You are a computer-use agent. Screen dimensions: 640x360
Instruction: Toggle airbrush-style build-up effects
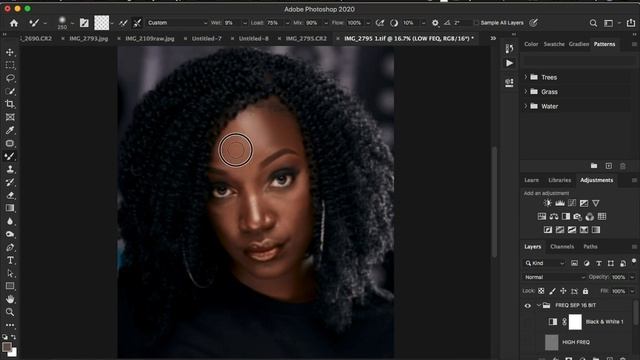pyautogui.click(x=380, y=23)
